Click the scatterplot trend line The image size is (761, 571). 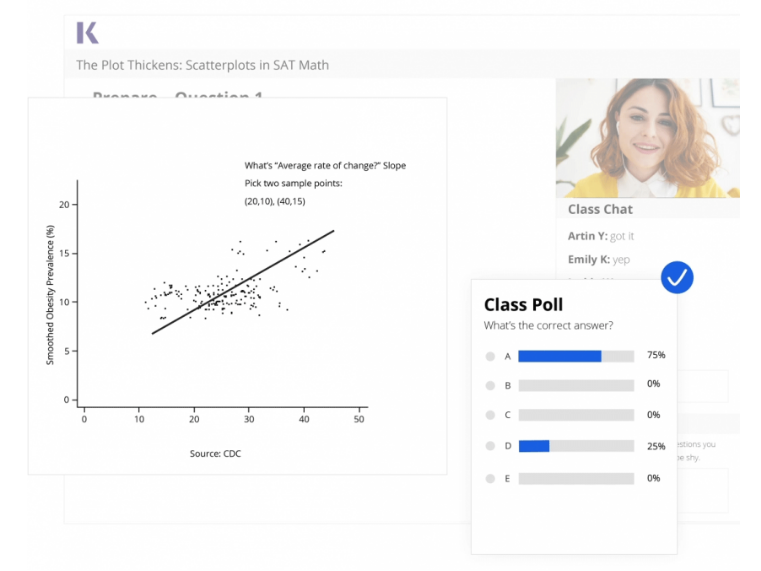pyautogui.click(x=243, y=282)
